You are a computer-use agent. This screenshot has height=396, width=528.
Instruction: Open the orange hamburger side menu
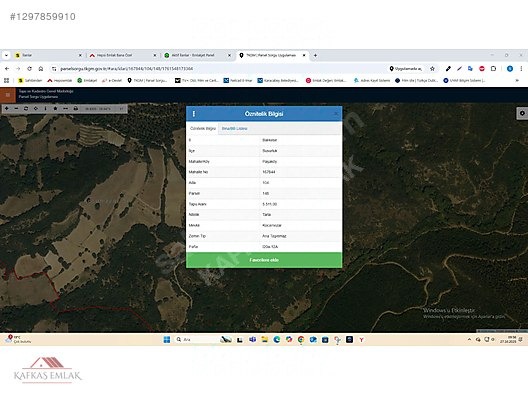[x=8, y=95]
